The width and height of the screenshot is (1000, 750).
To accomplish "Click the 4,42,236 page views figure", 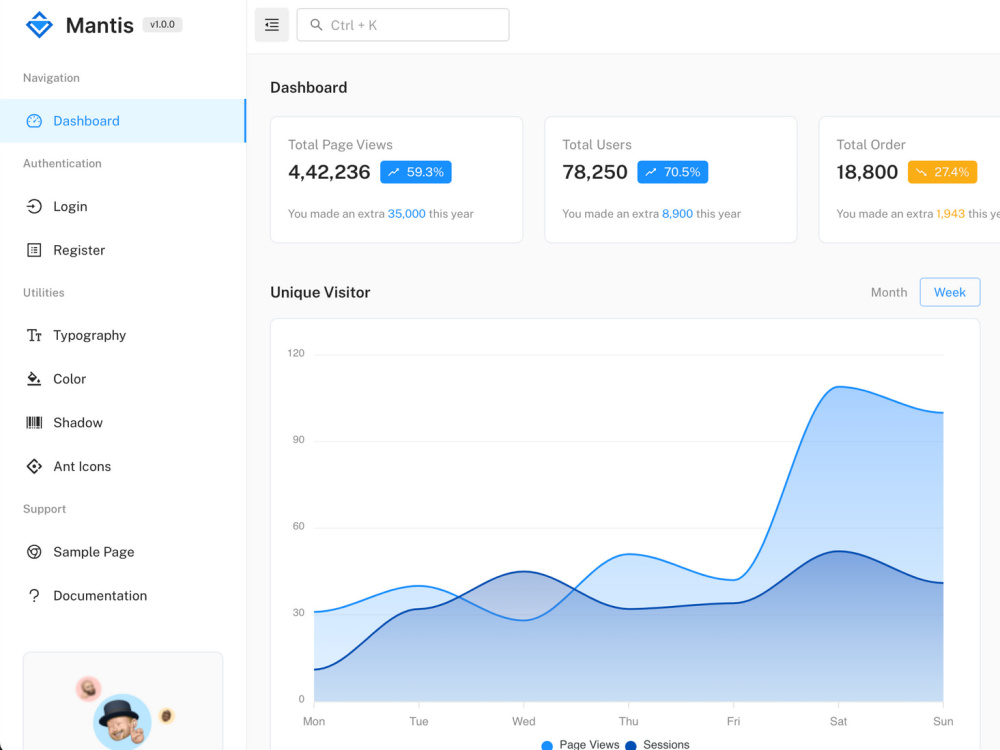I will [x=329, y=172].
